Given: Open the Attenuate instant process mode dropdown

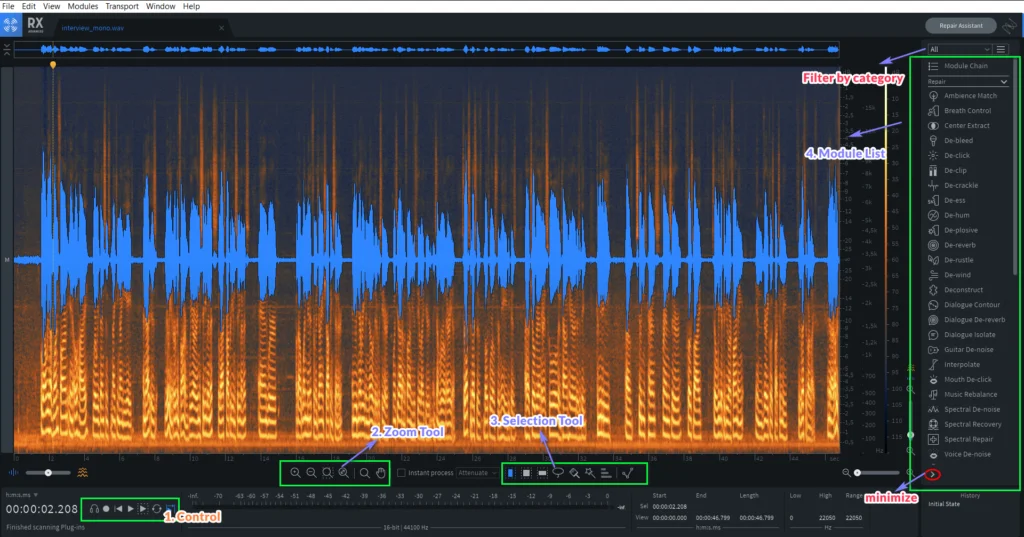Looking at the screenshot, I should pos(476,473).
